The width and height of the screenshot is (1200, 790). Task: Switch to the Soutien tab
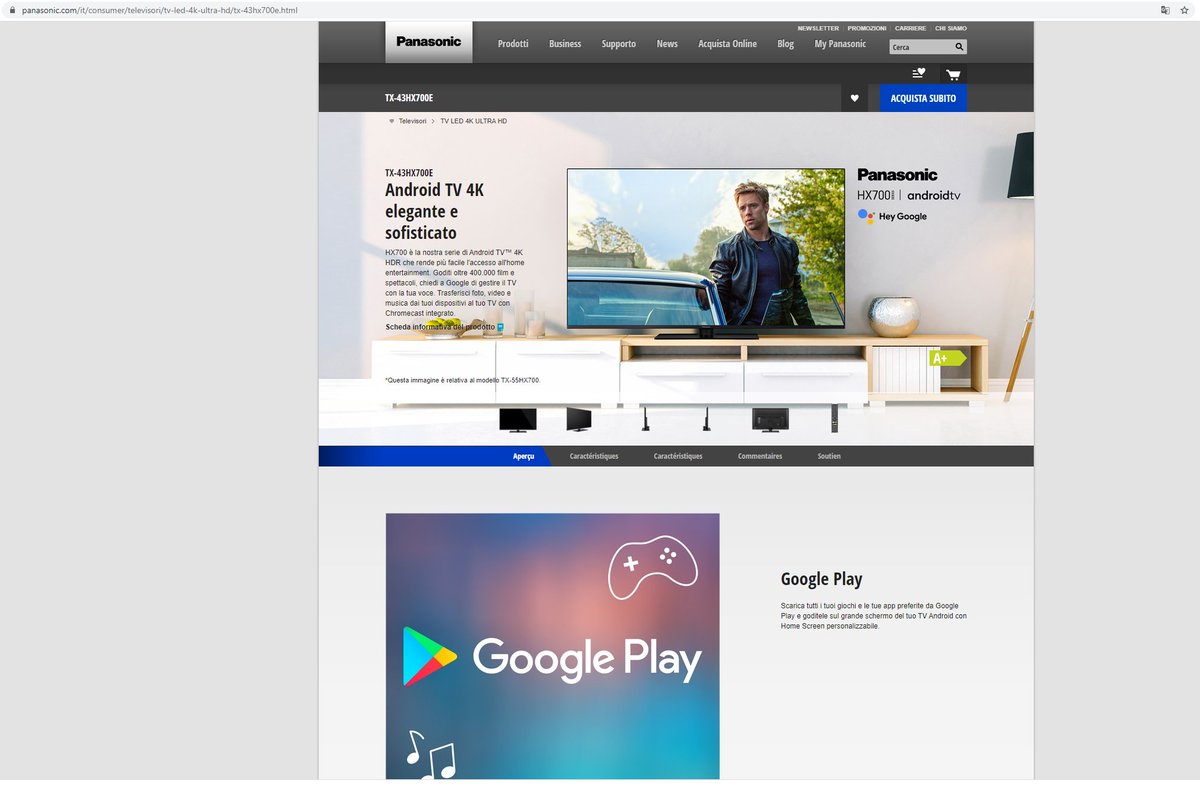click(x=829, y=456)
